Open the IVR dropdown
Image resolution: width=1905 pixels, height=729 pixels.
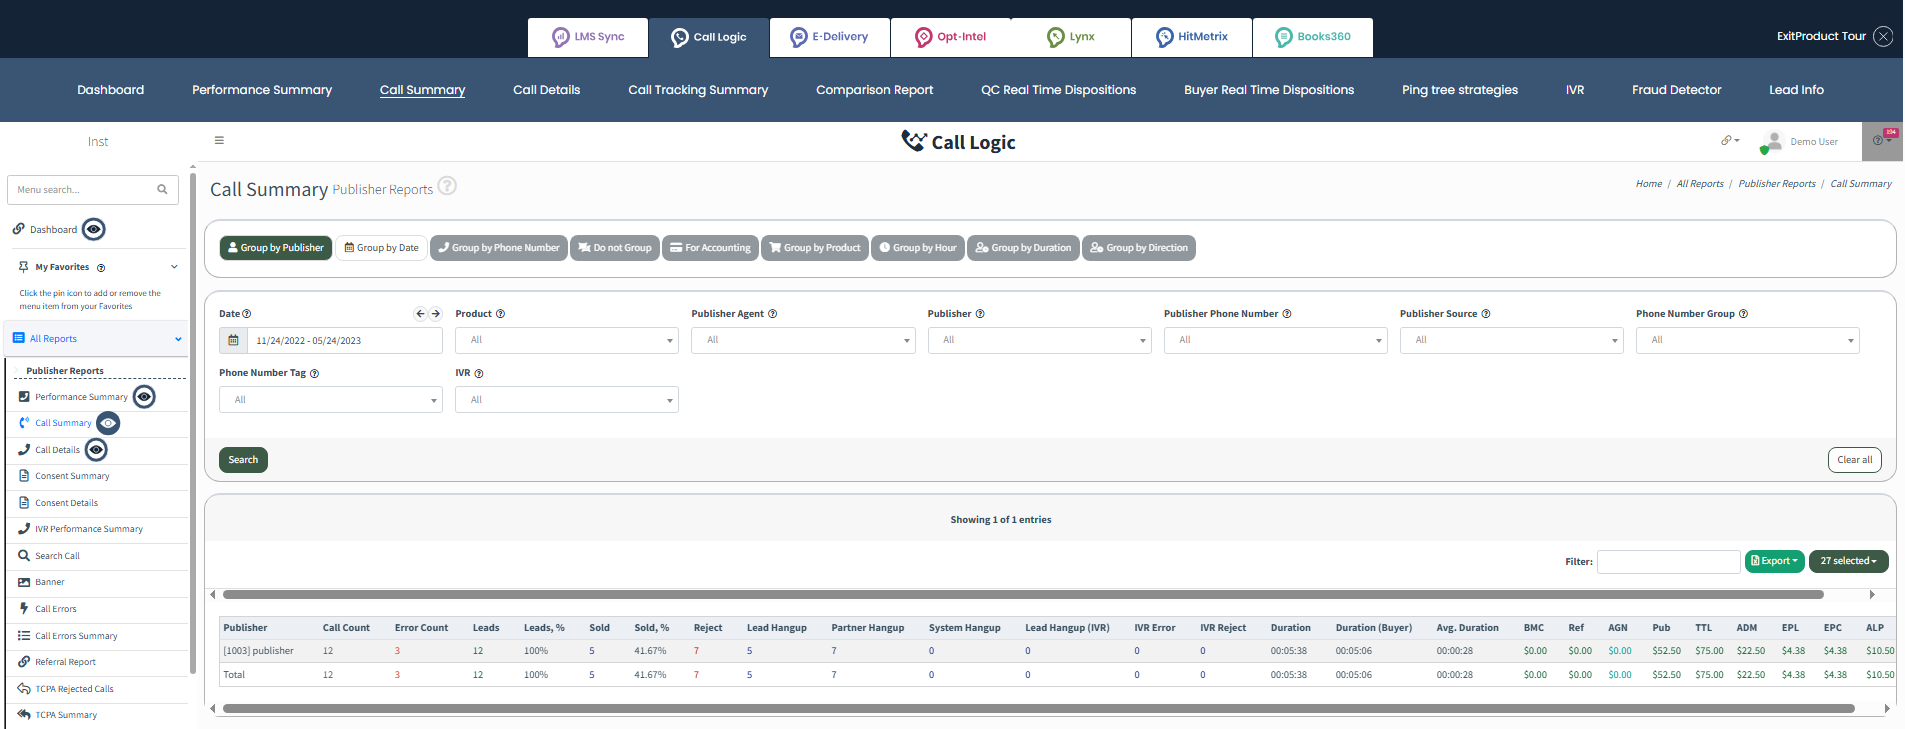click(x=567, y=400)
